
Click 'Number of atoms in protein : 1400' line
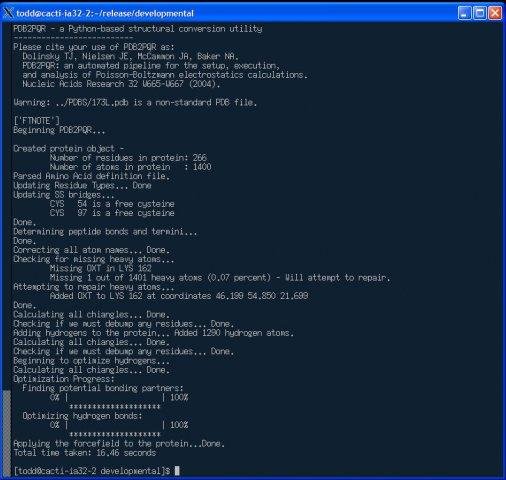(x=131, y=167)
